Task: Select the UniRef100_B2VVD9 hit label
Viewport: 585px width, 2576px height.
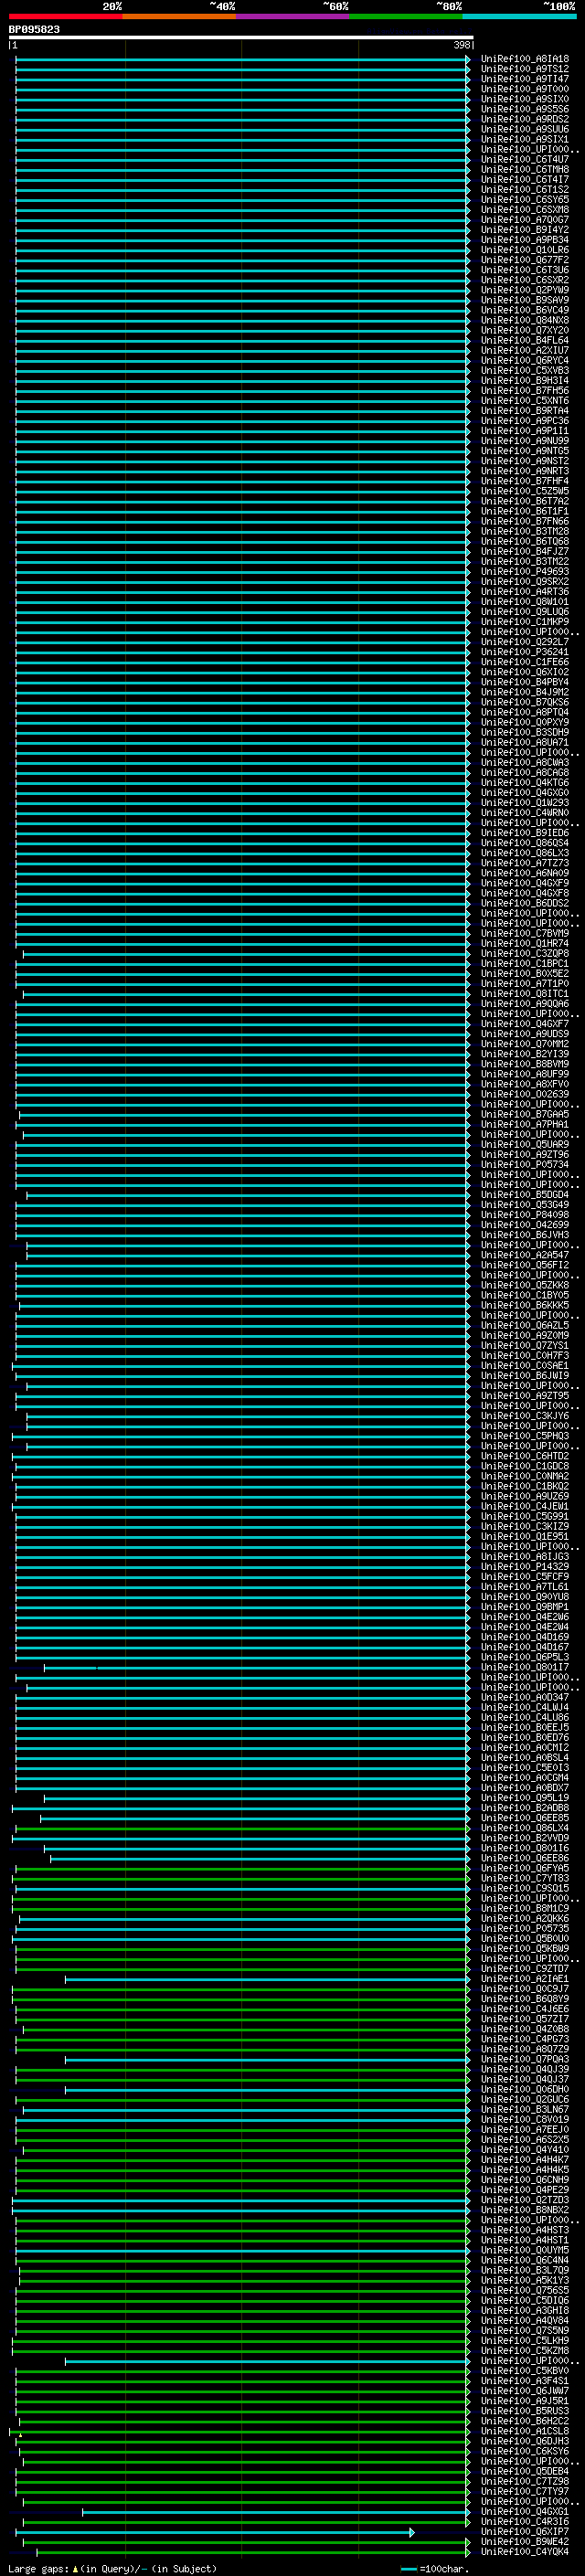Action: pos(525,1838)
